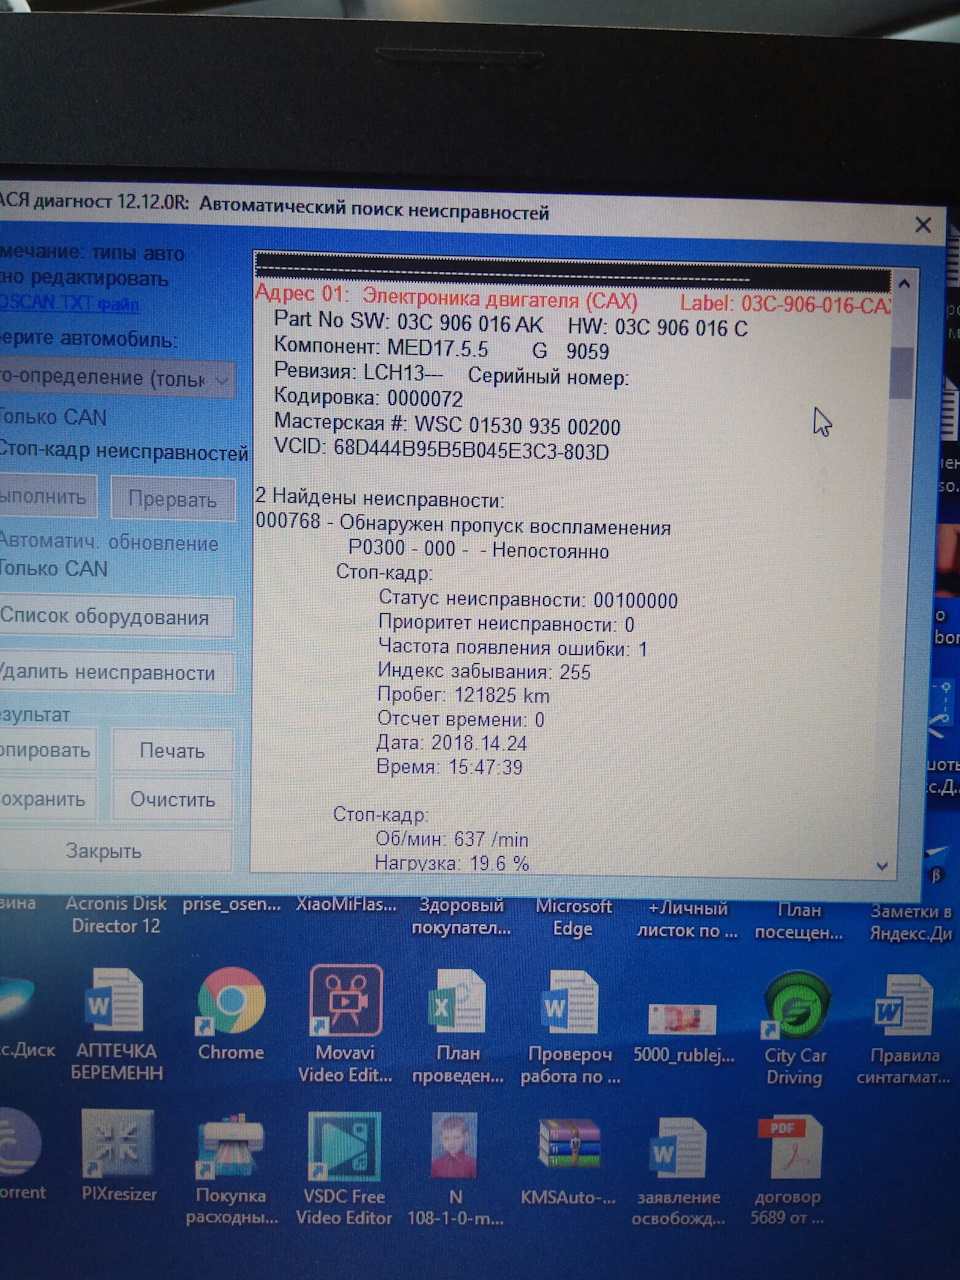This screenshot has height=1280, width=960.
Task: Open the 5000_rublej image file
Action: (683, 1032)
